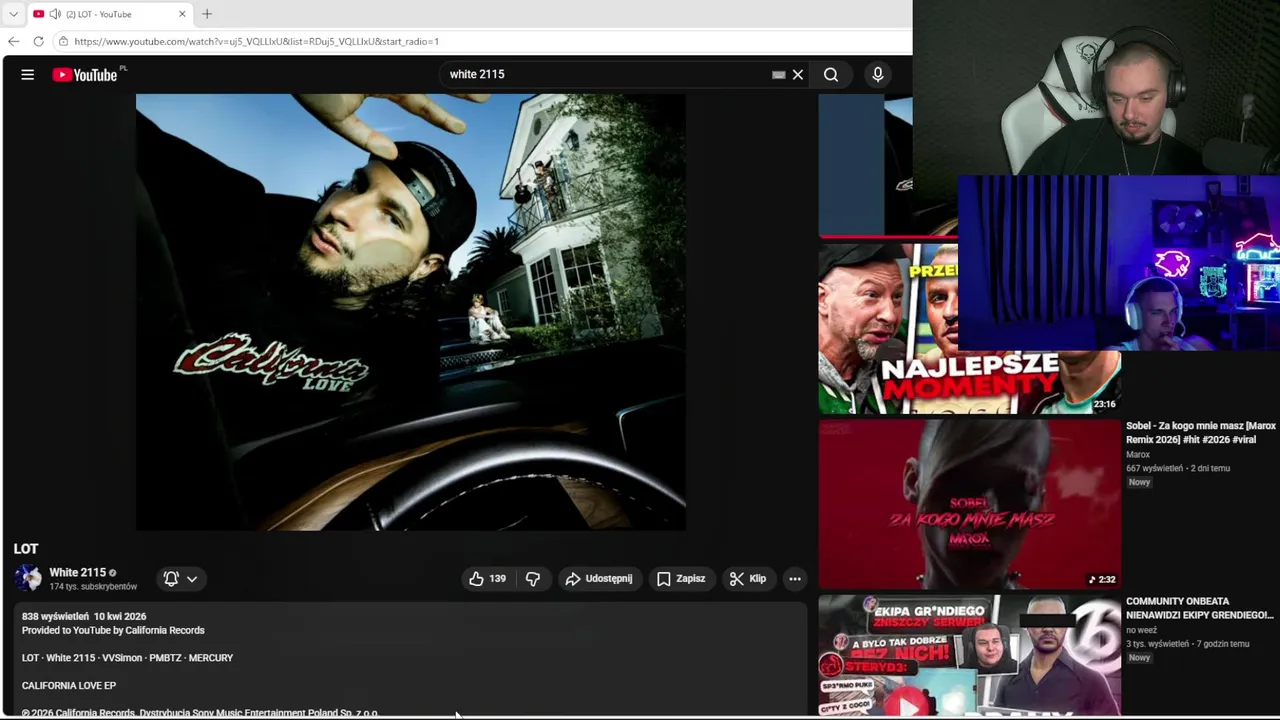
Task: Click the magnifier search button
Action: 831,75
